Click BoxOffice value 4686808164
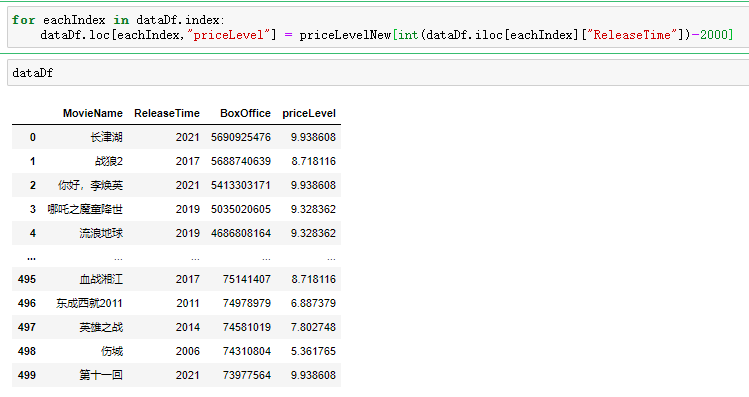Viewport: 749px width, 397px height. tap(241, 233)
